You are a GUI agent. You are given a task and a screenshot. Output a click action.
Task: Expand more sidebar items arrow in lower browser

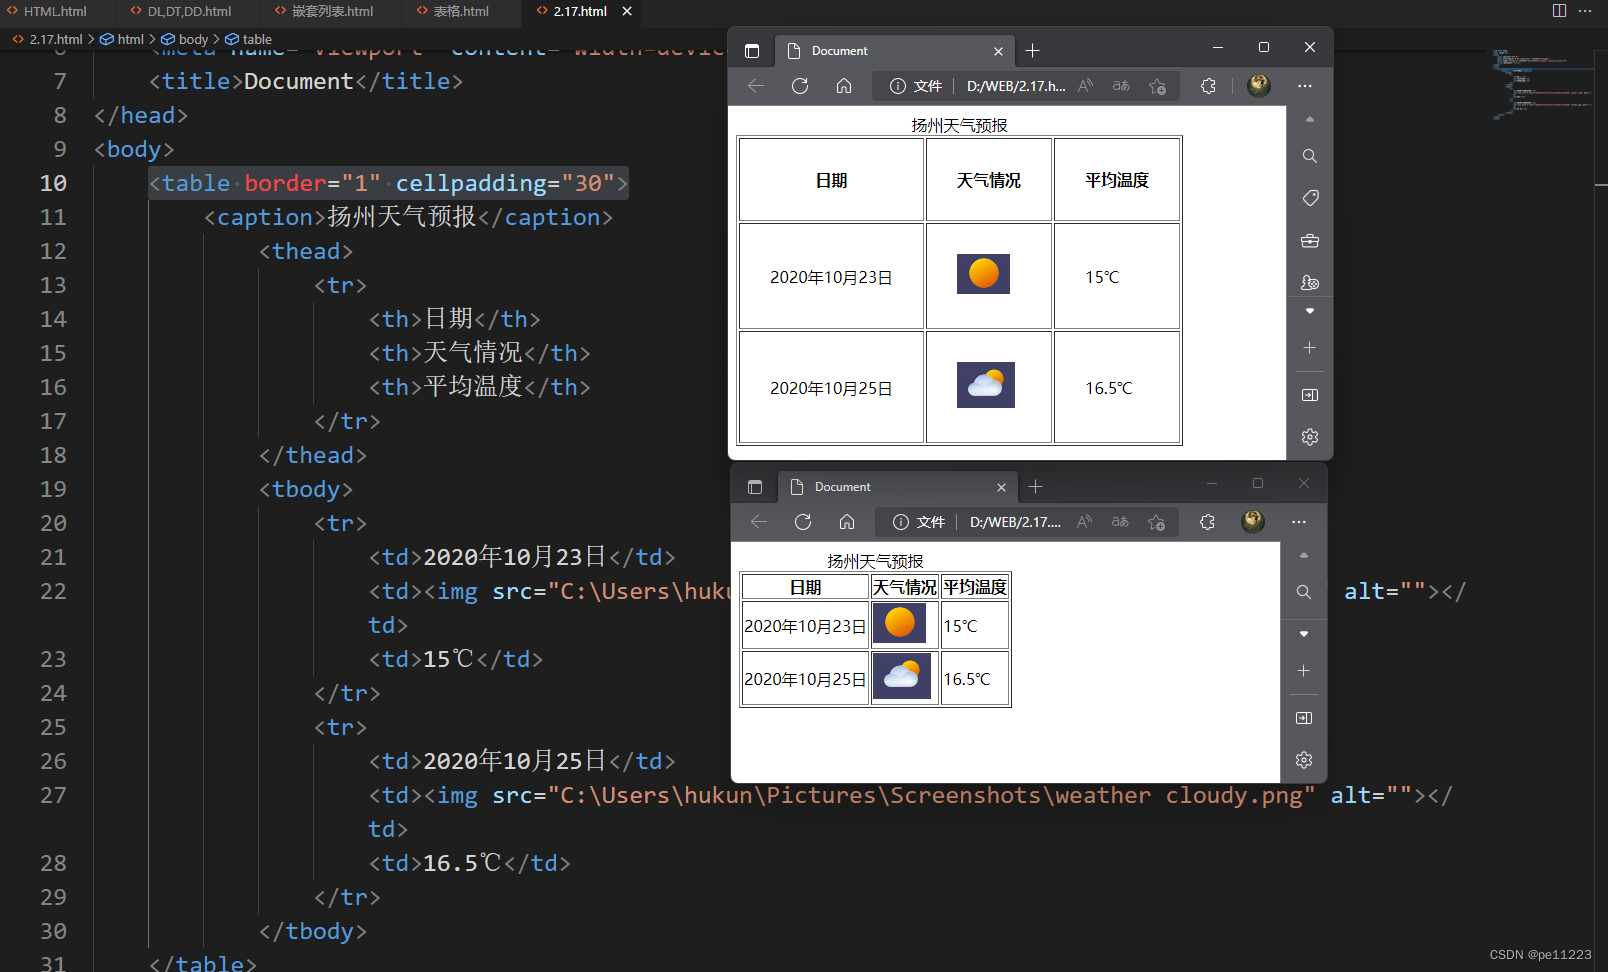[1304, 634]
